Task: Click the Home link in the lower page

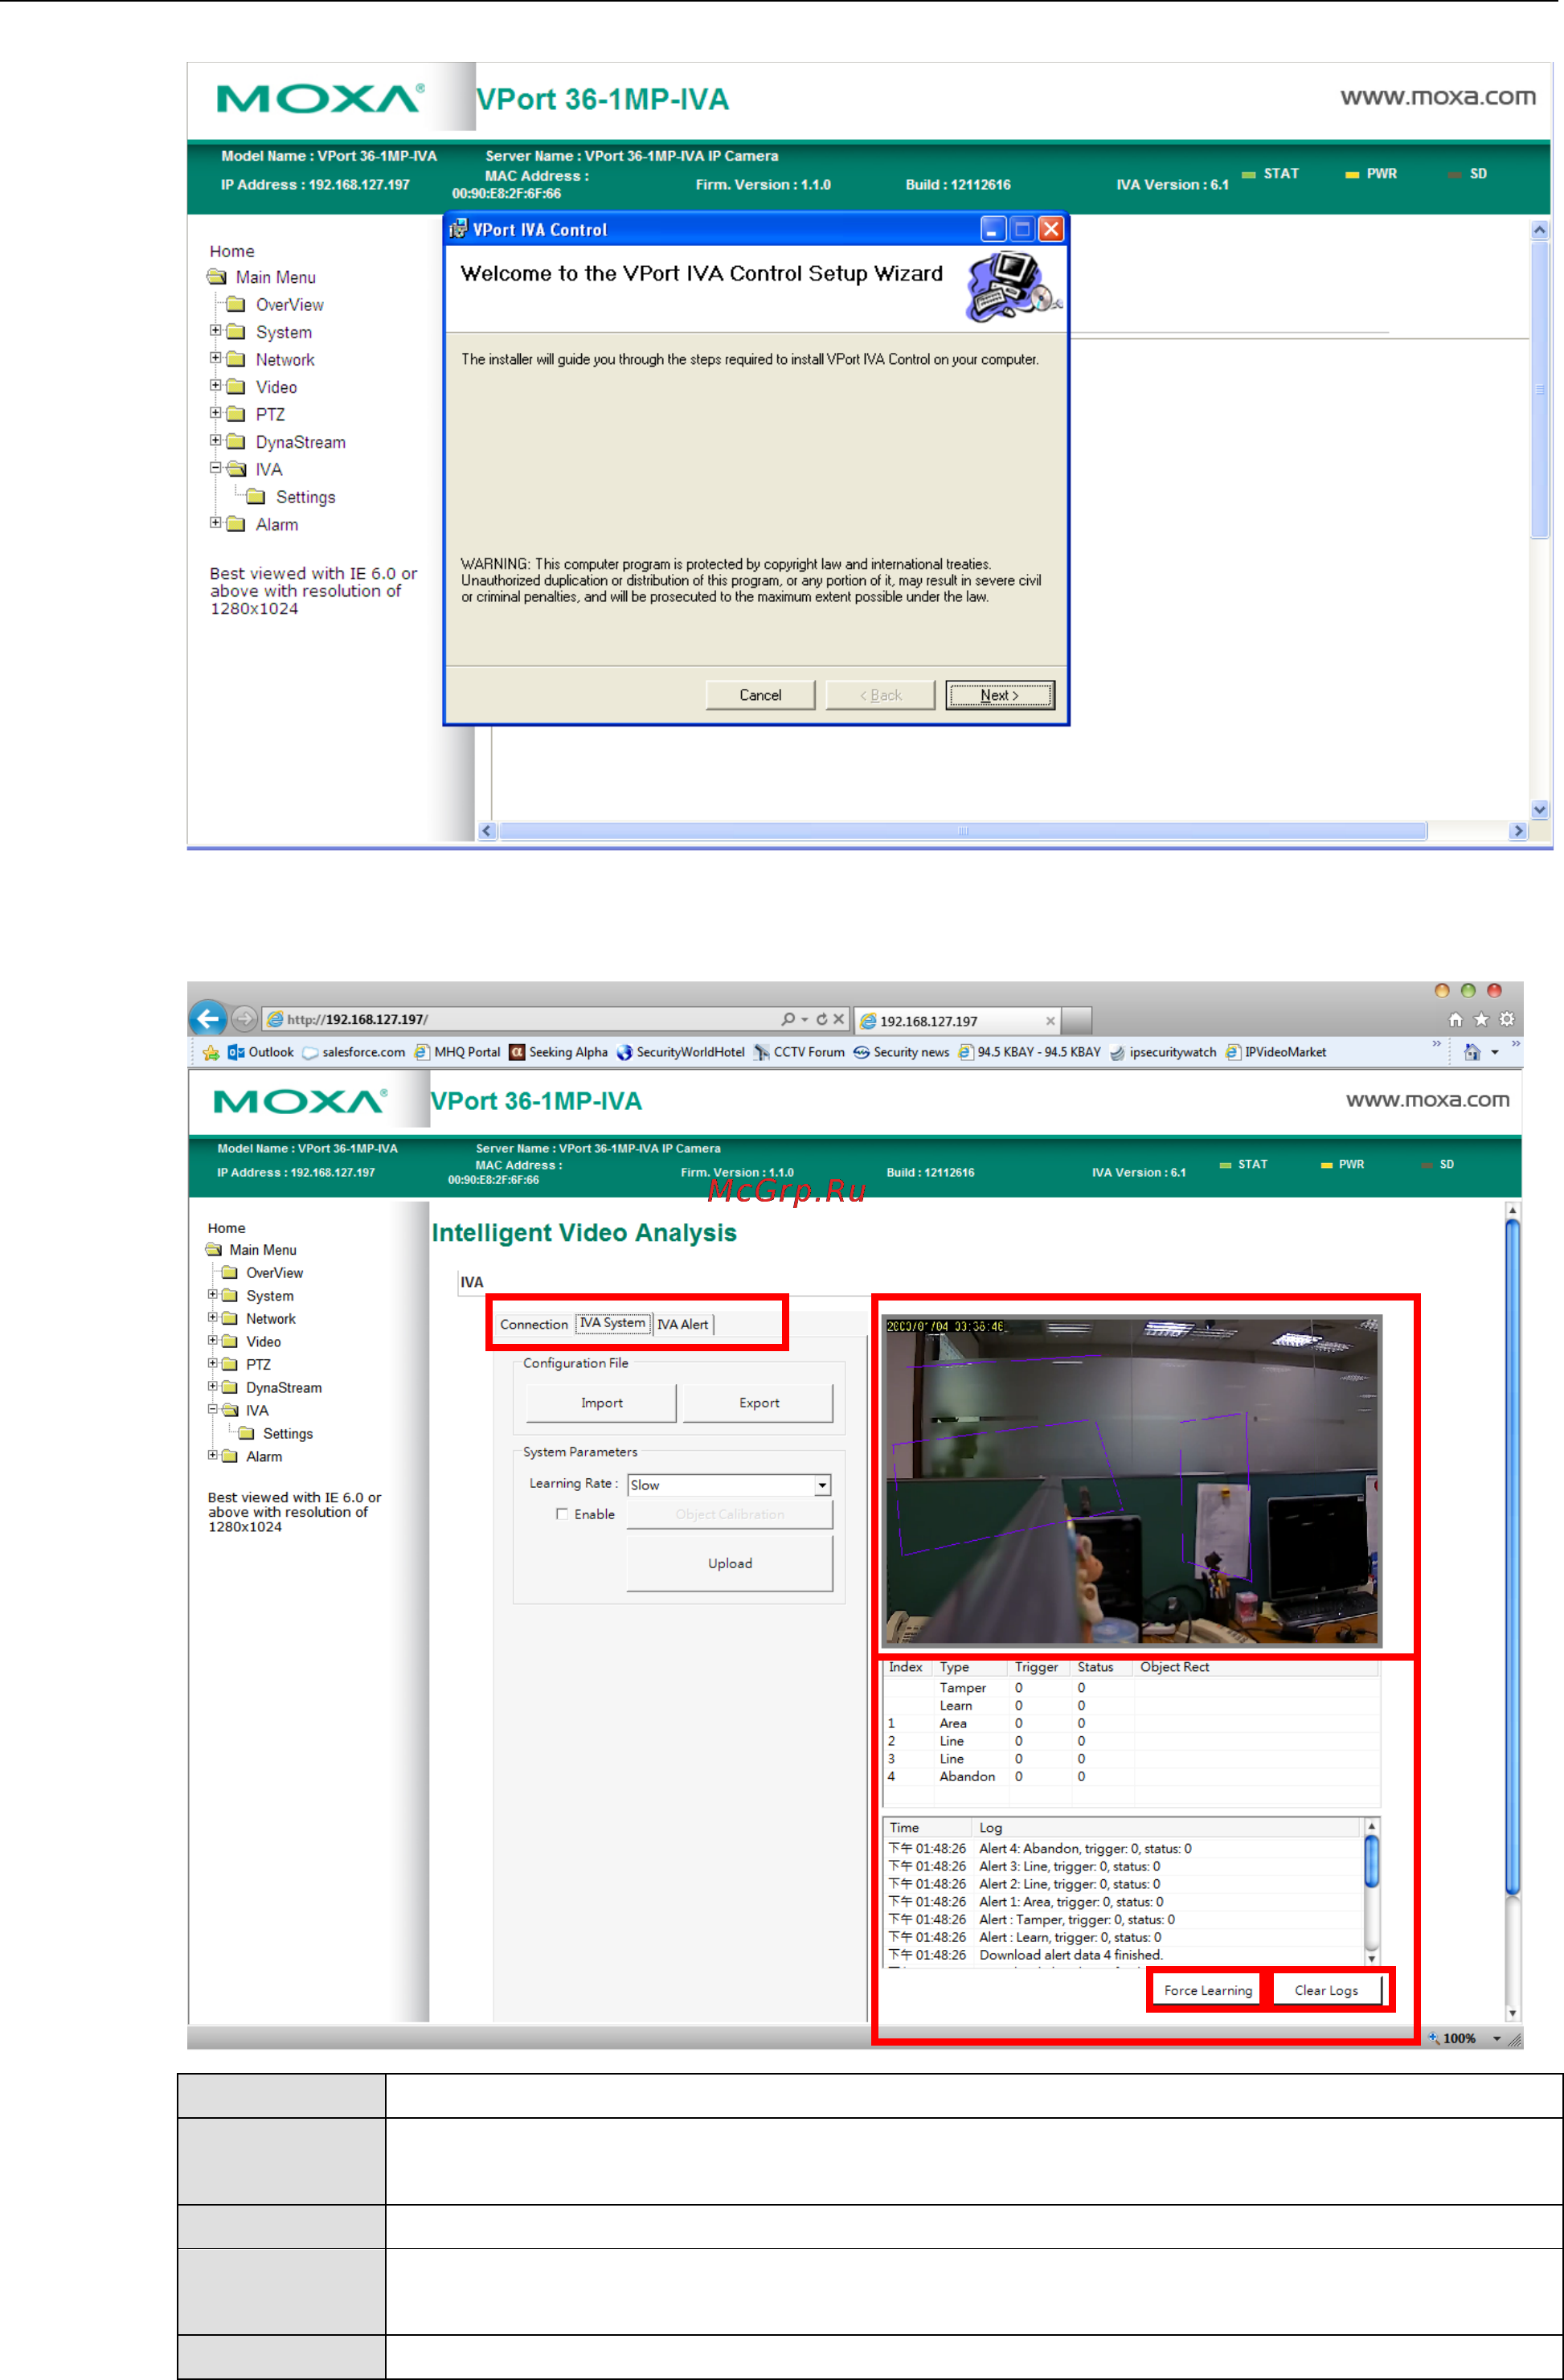Action: pos(226,1228)
